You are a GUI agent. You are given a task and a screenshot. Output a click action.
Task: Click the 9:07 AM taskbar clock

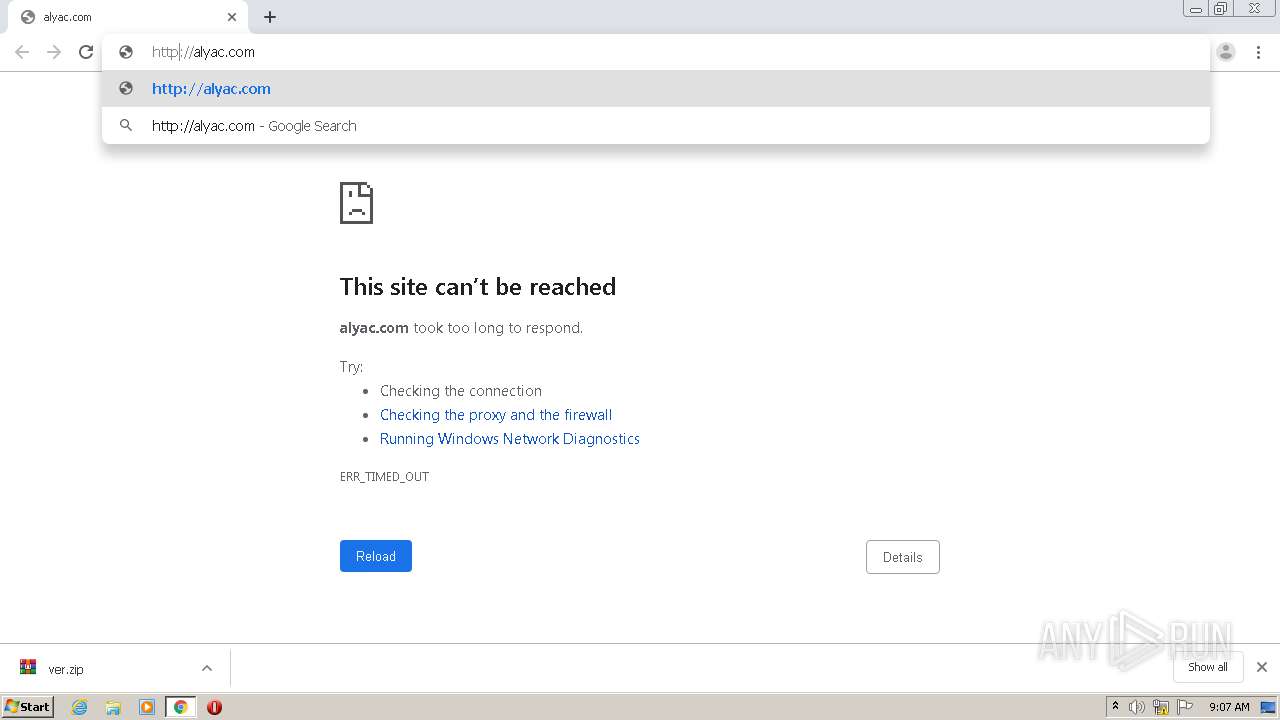tap(1229, 707)
